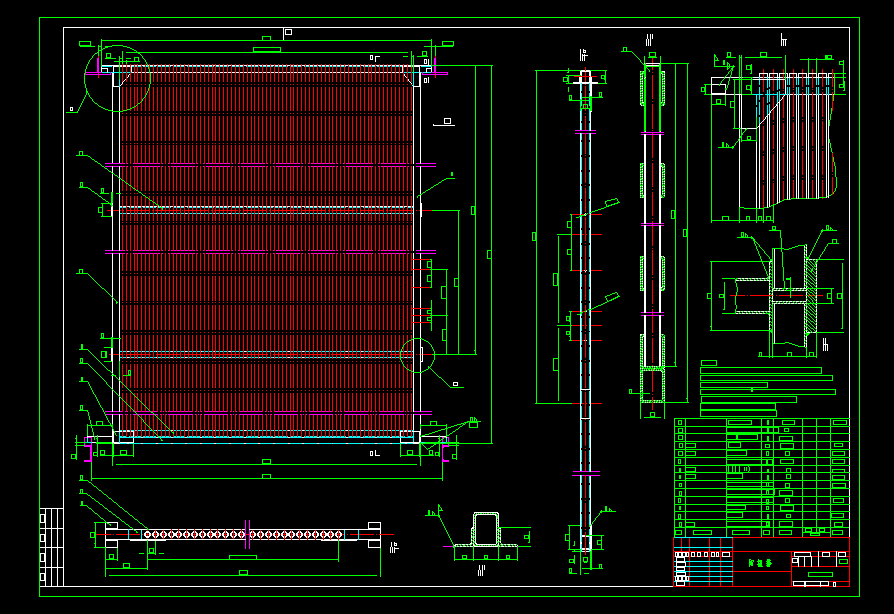Click the magenta center mark in bottom section view
Screen dimensions: 894x614
click(x=247, y=534)
